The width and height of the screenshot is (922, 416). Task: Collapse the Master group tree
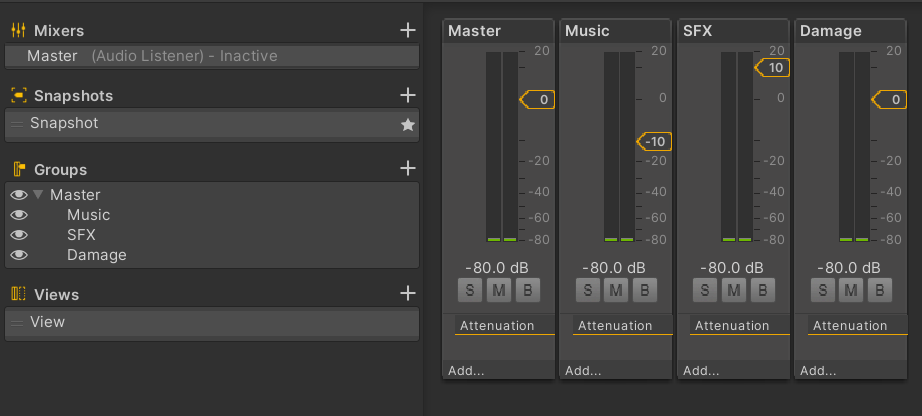[38, 195]
